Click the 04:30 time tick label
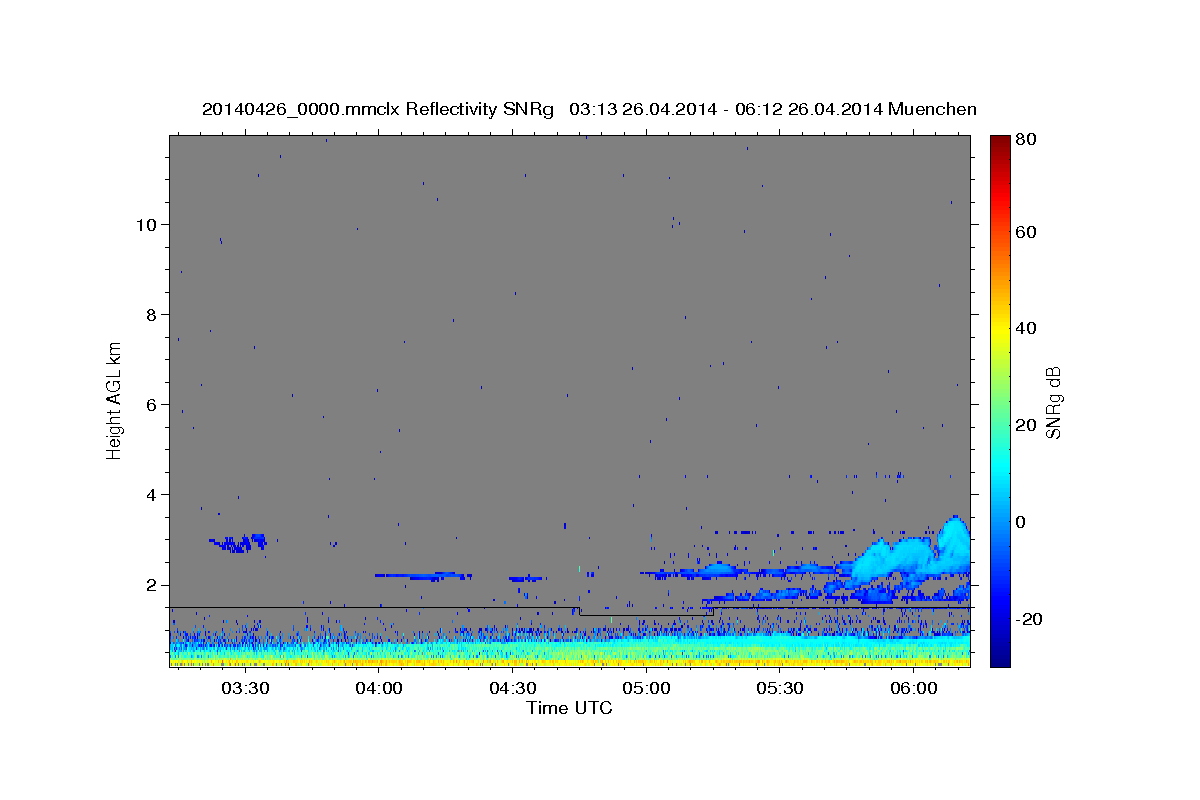Screen dimensions: 1200x800 click(x=513, y=689)
